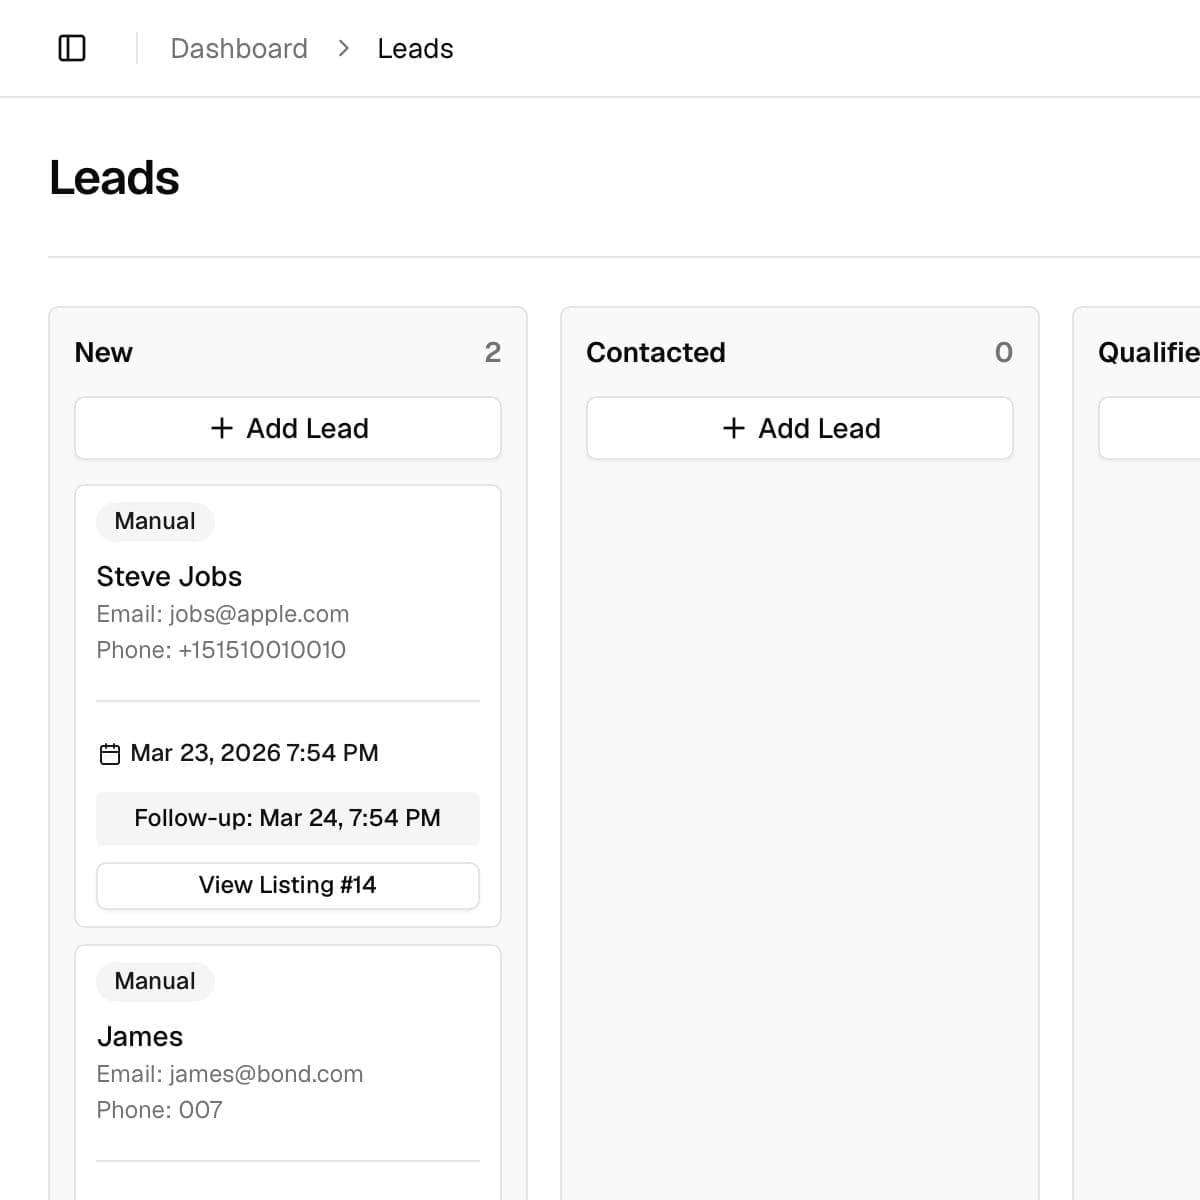Click the breadcrumb chevron separator
Screen dimensions: 1200x1200
coord(343,48)
